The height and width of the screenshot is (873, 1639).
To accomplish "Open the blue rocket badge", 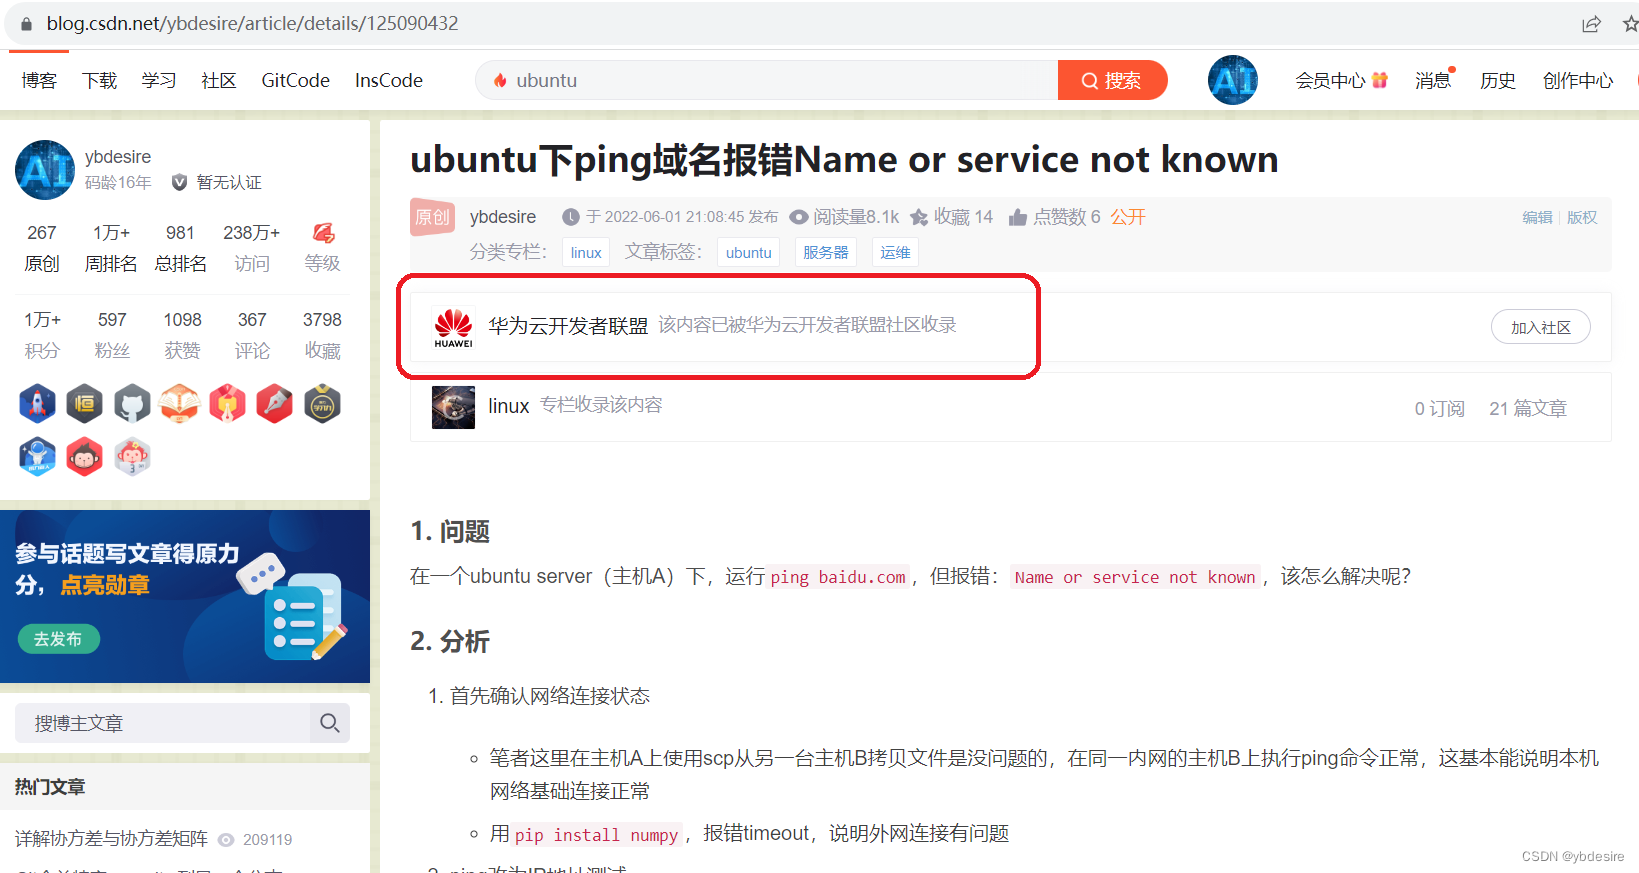I will pyautogui.click(x=37, y=404).
